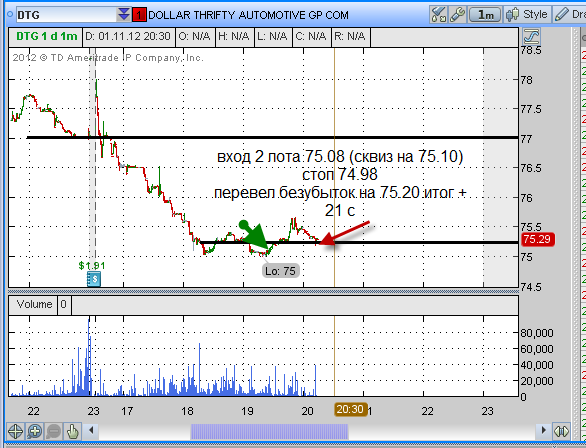Click the greyed zoom out magnifier

pyautogui.click(x=53, y=431)
